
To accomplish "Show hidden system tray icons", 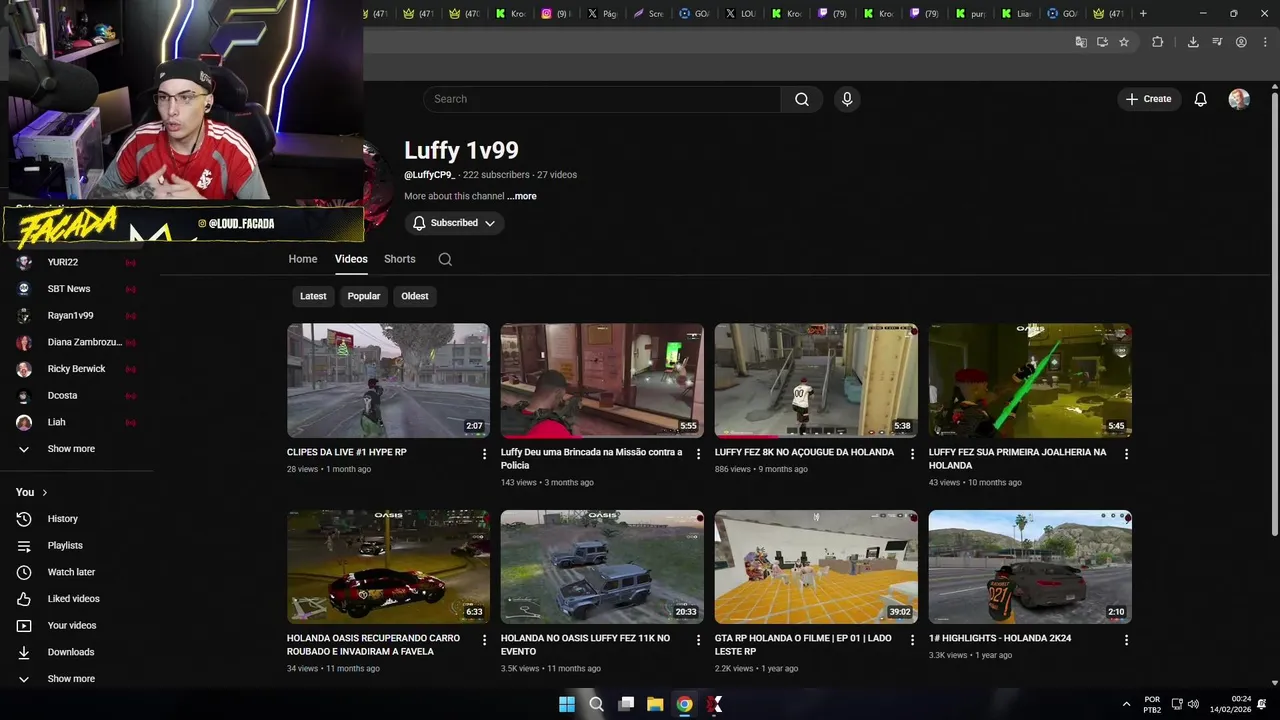I will coord(1126,704).
